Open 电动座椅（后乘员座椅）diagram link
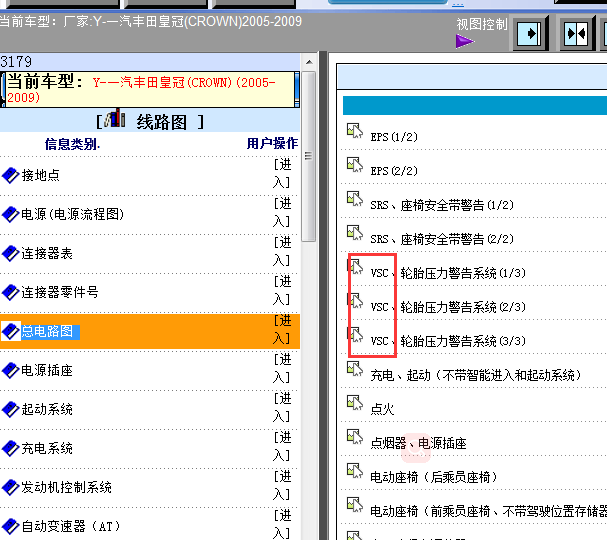Image resolution: width=607 pixels, height=540 pixels. pyautogui.click(x=434, y=477)
